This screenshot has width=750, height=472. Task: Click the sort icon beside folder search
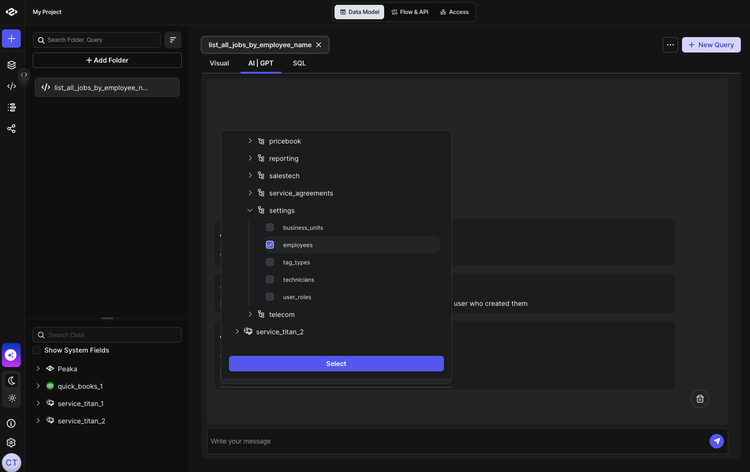click(173, 40)
